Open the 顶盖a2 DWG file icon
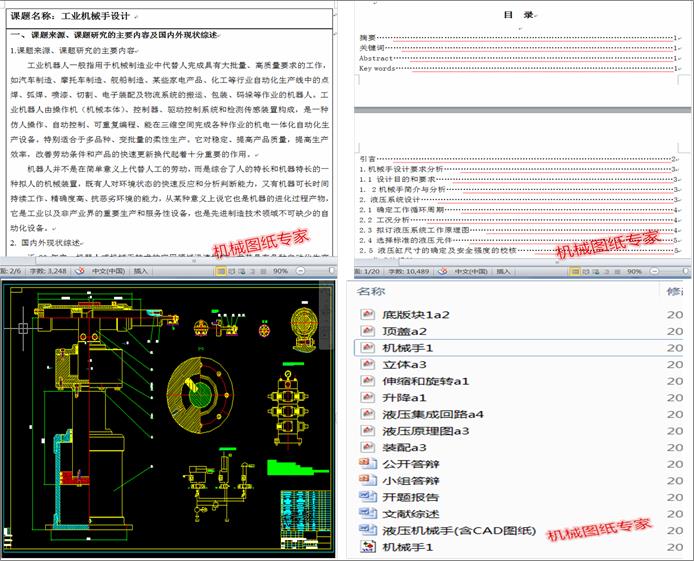Viewport: 694px width, 561px height. 367,331
